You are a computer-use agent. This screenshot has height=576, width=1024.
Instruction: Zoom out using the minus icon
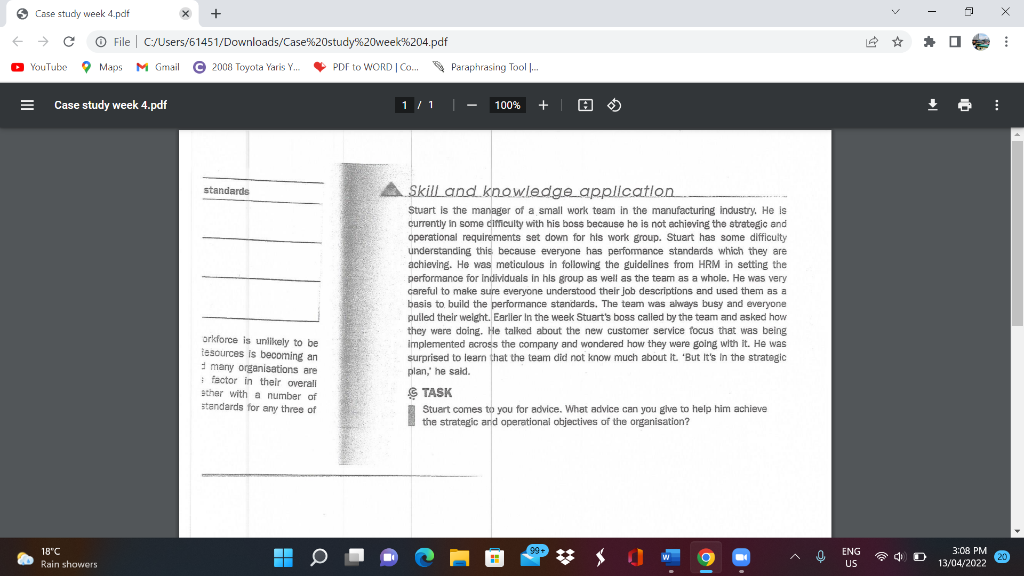(x=470, y=104)
